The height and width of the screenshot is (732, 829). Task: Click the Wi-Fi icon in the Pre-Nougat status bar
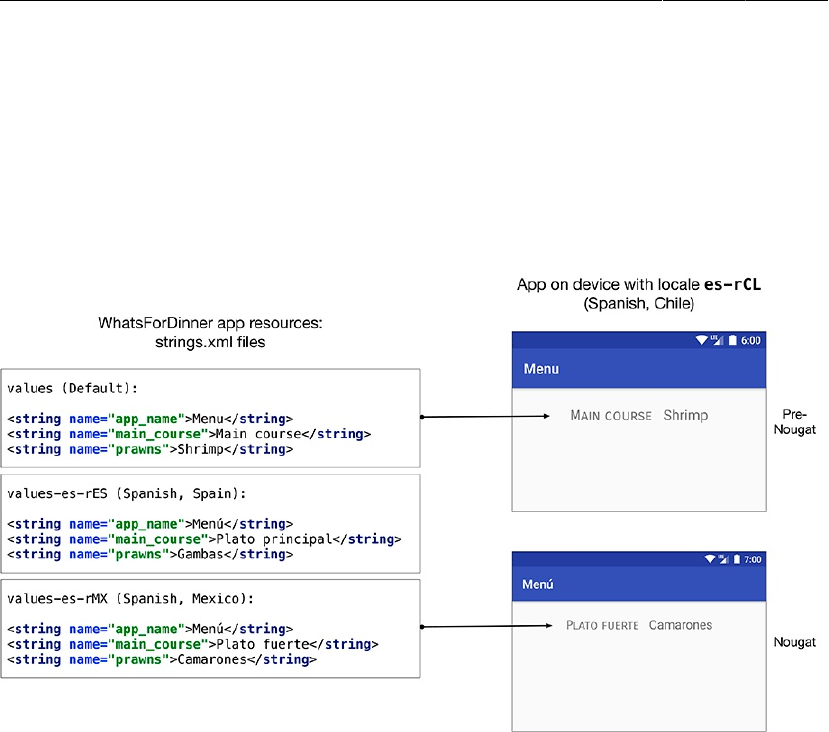coord(703,340)
